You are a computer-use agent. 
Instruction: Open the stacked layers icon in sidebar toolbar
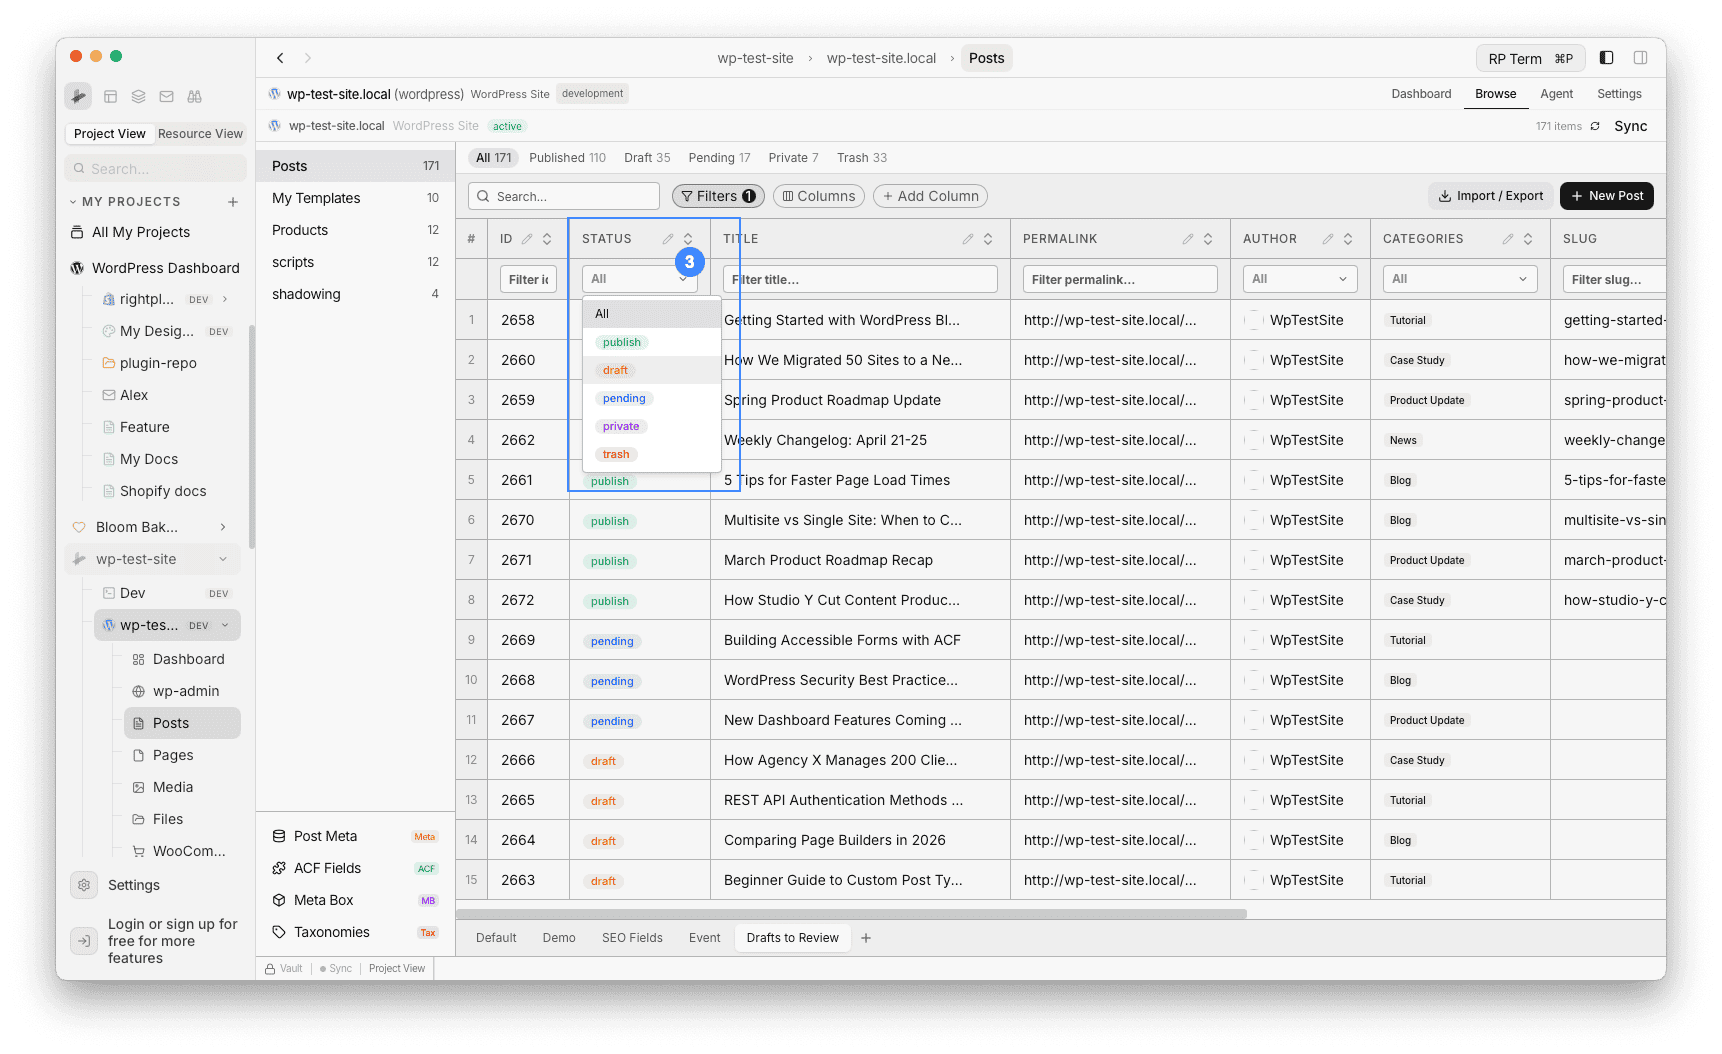[139, 97]
